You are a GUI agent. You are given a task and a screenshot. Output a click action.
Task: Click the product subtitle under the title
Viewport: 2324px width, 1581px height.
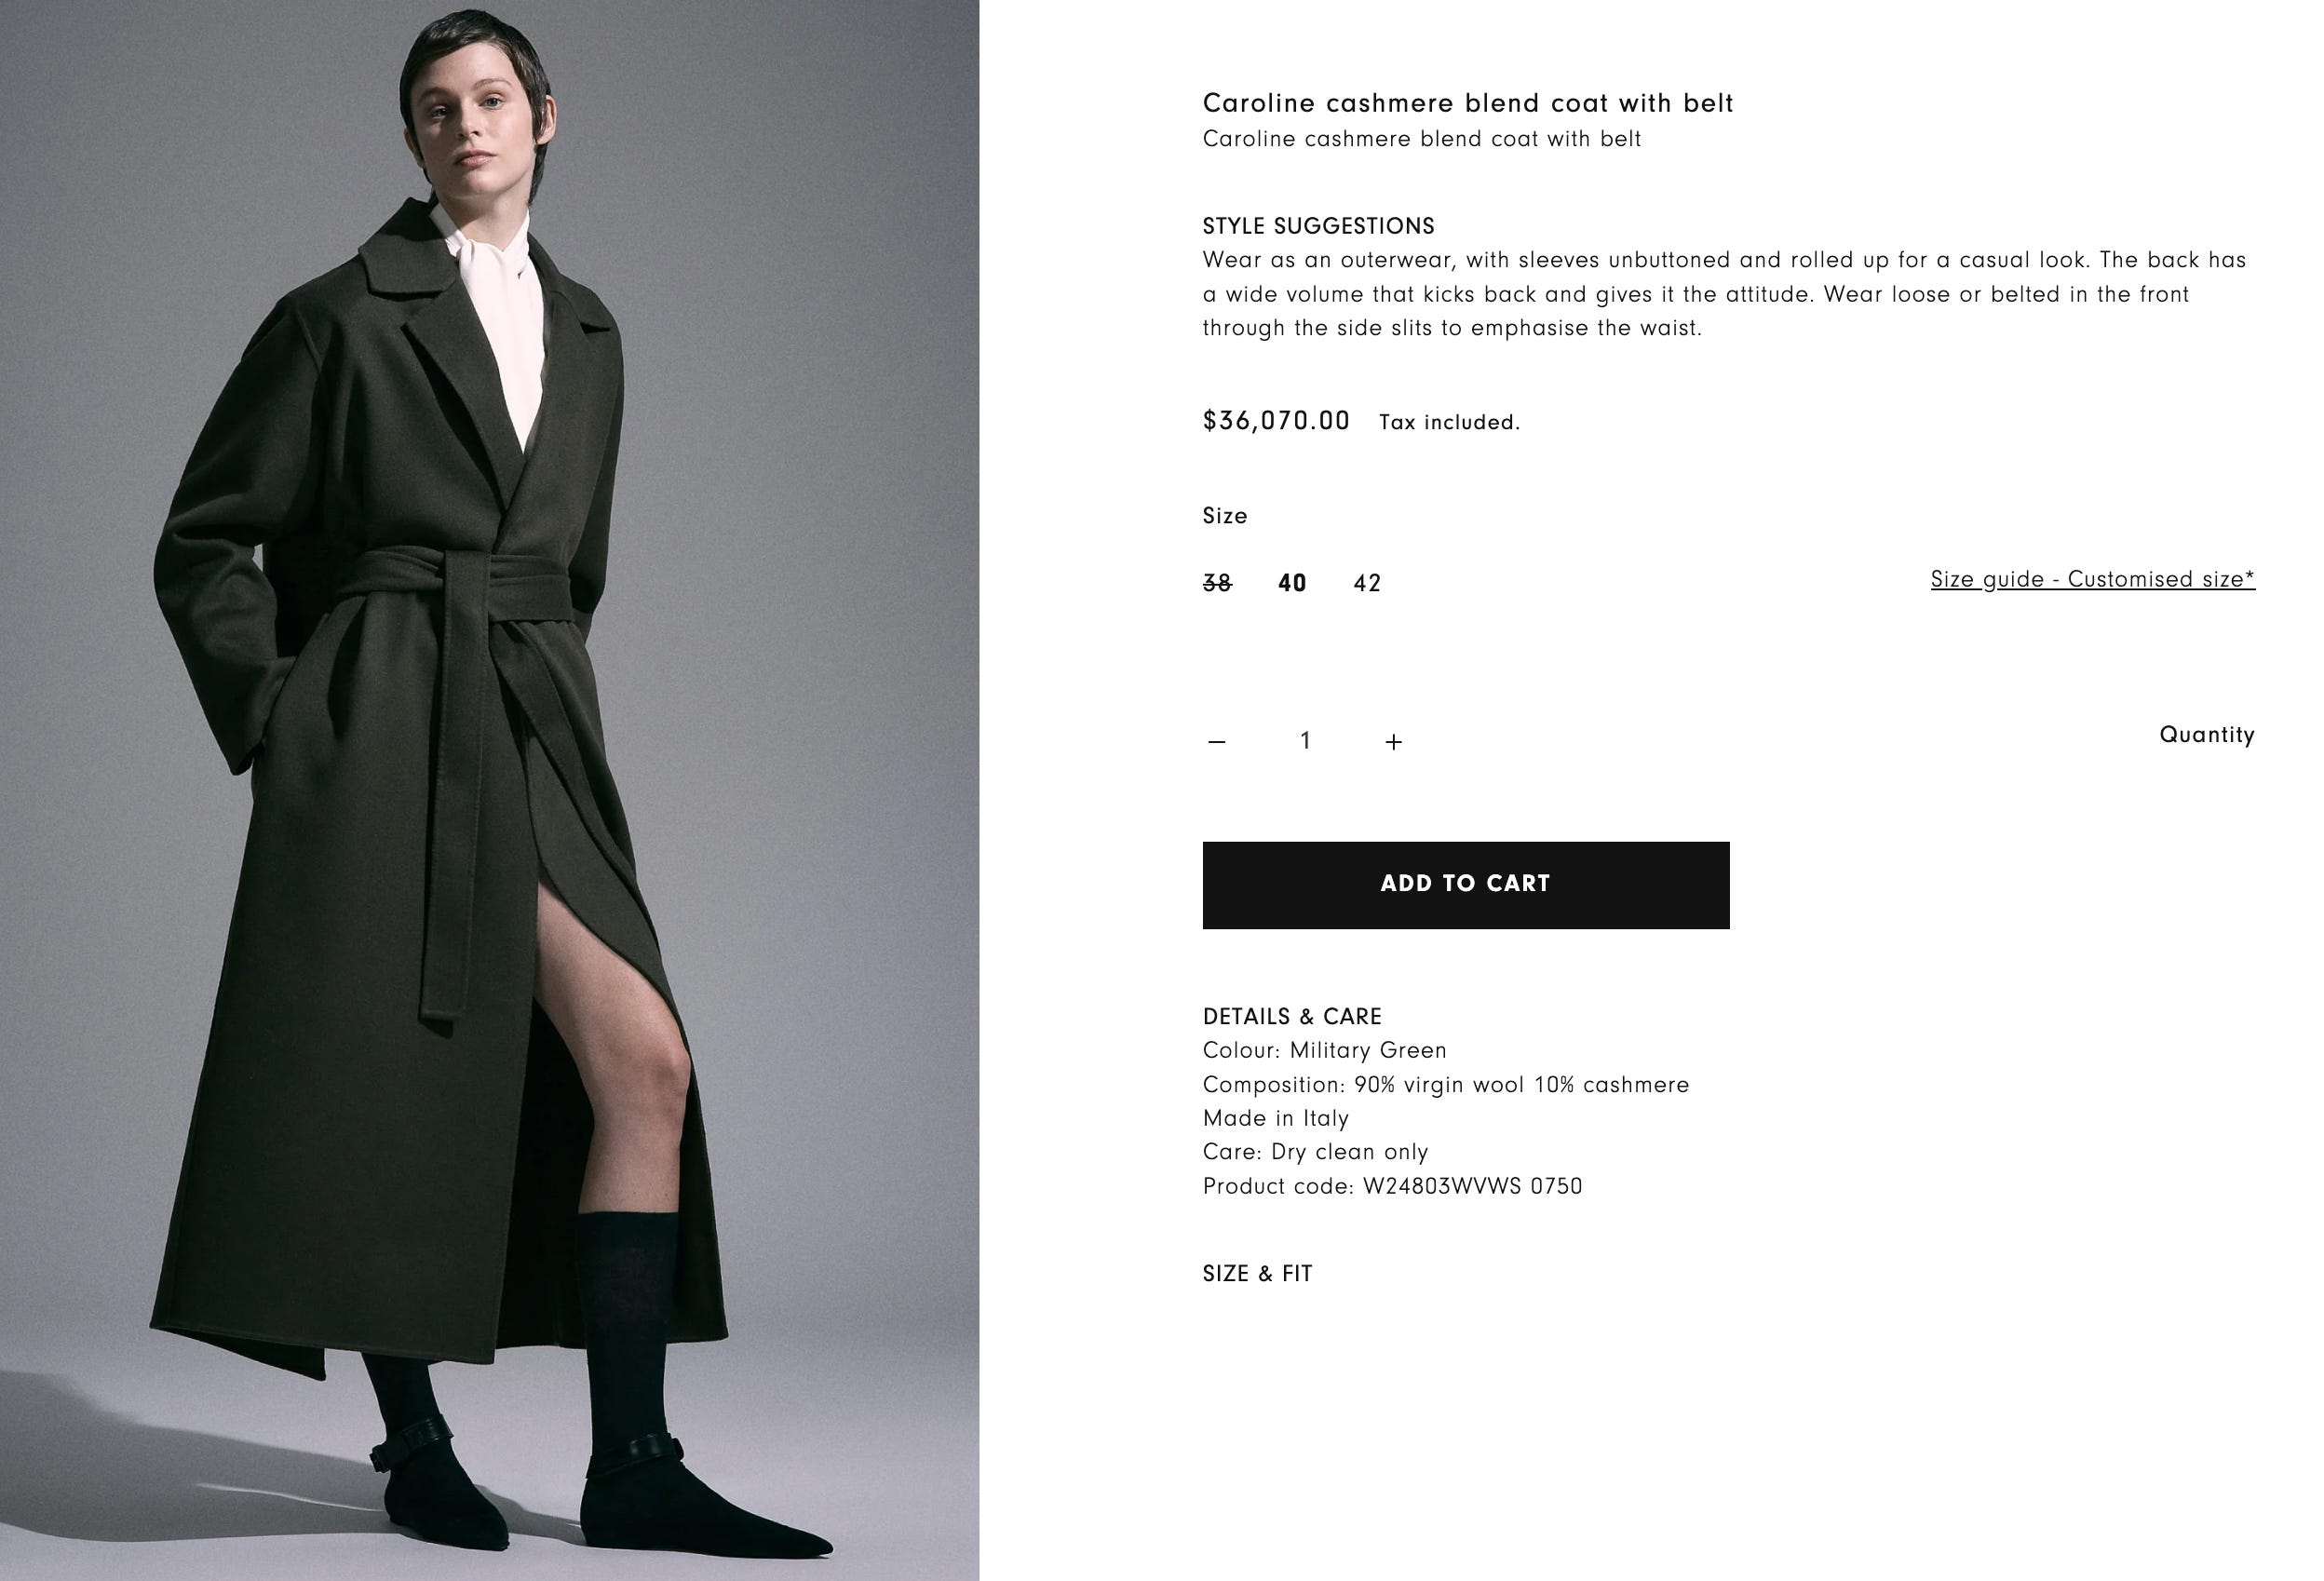pyautogui.click(x=1421, y=139)
